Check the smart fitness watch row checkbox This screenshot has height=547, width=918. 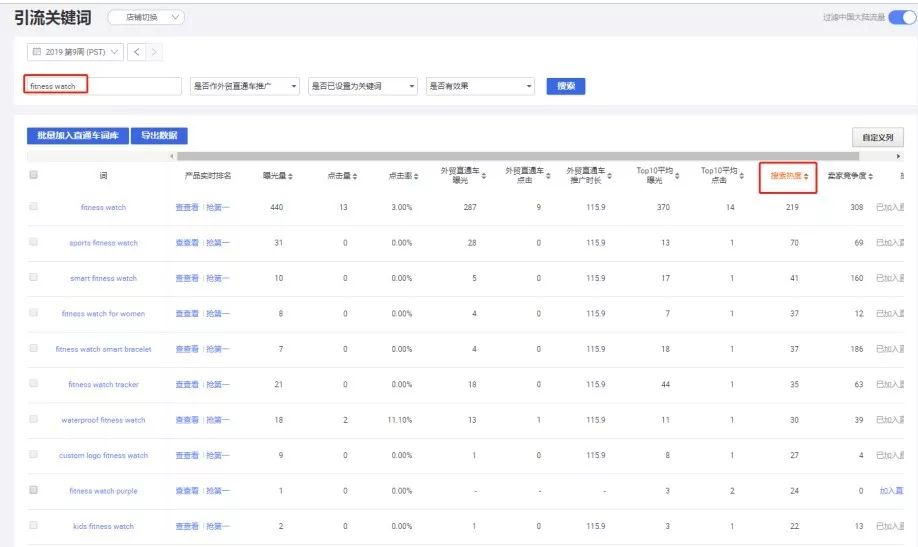point(33,278)
